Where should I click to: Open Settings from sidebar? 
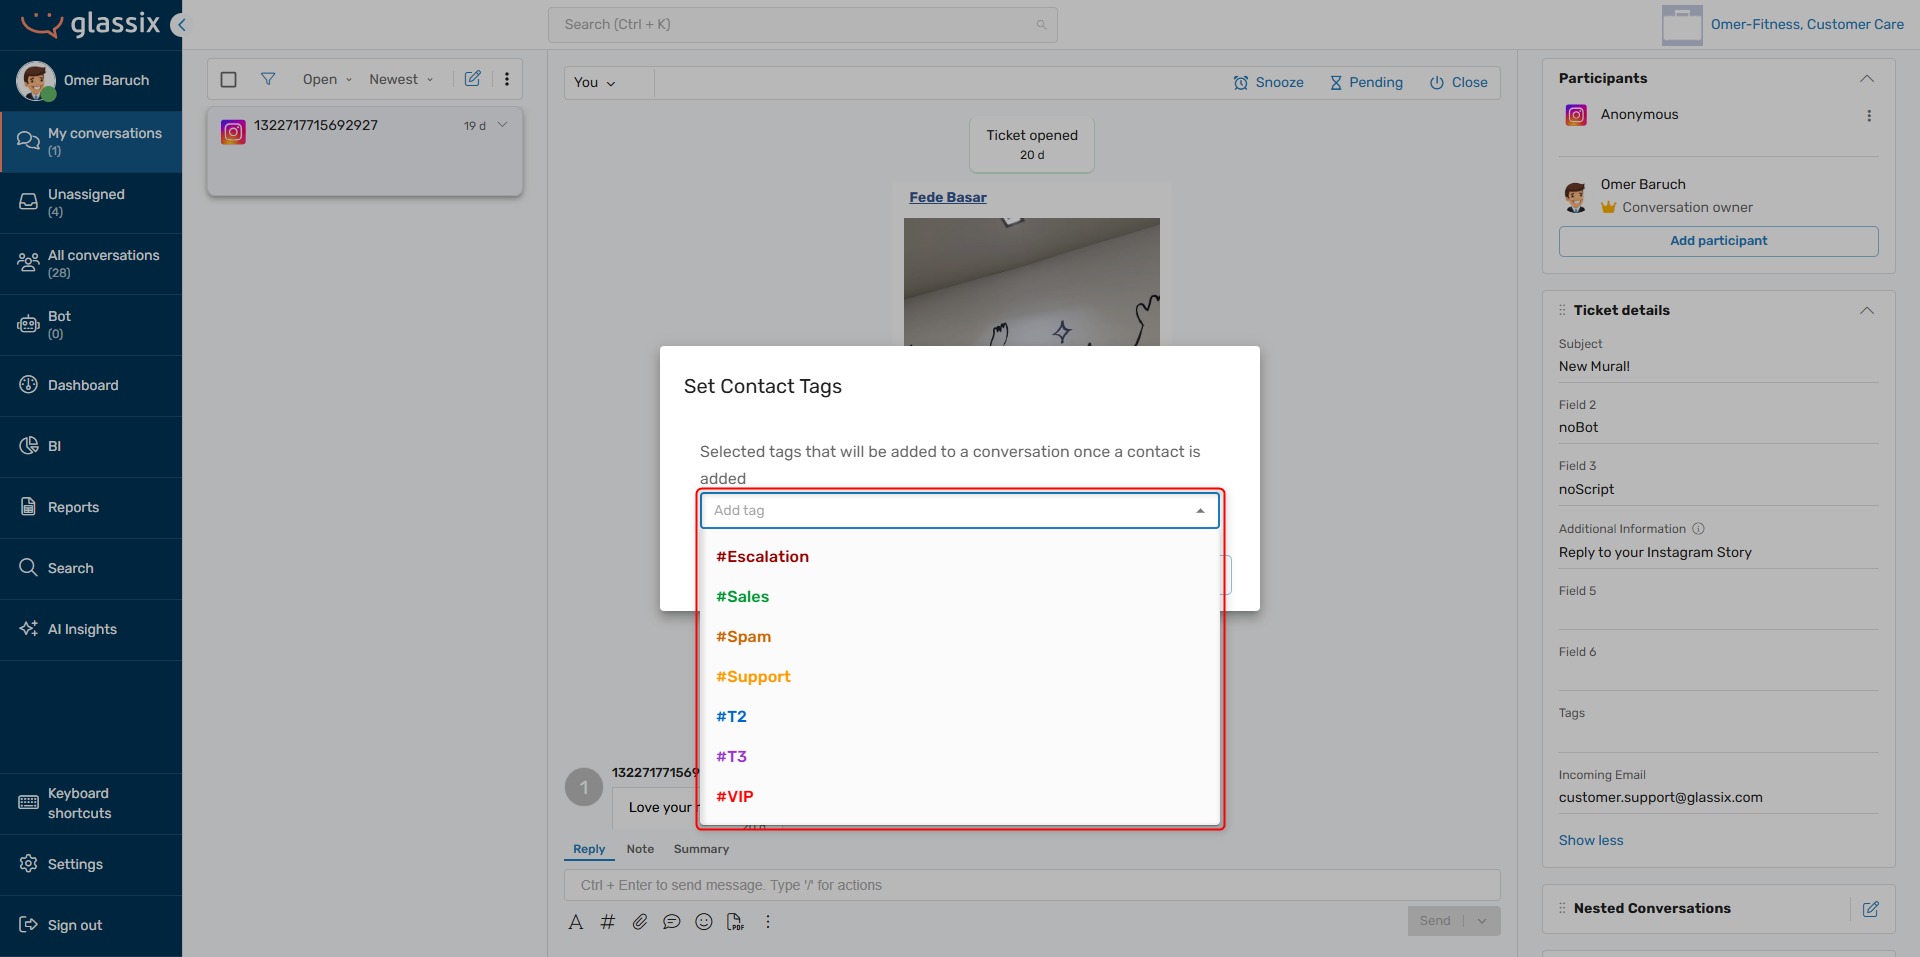tap(91, 865)
